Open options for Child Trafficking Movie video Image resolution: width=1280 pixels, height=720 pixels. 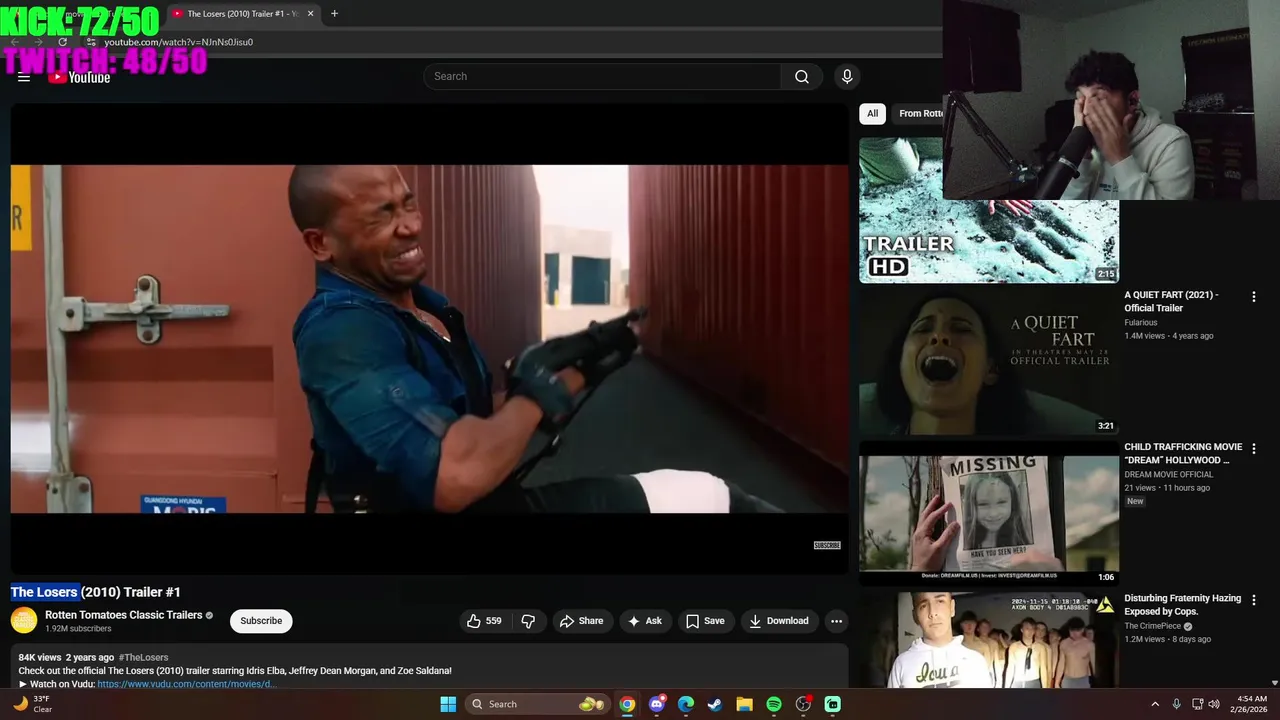click(x=1254, y=449)
